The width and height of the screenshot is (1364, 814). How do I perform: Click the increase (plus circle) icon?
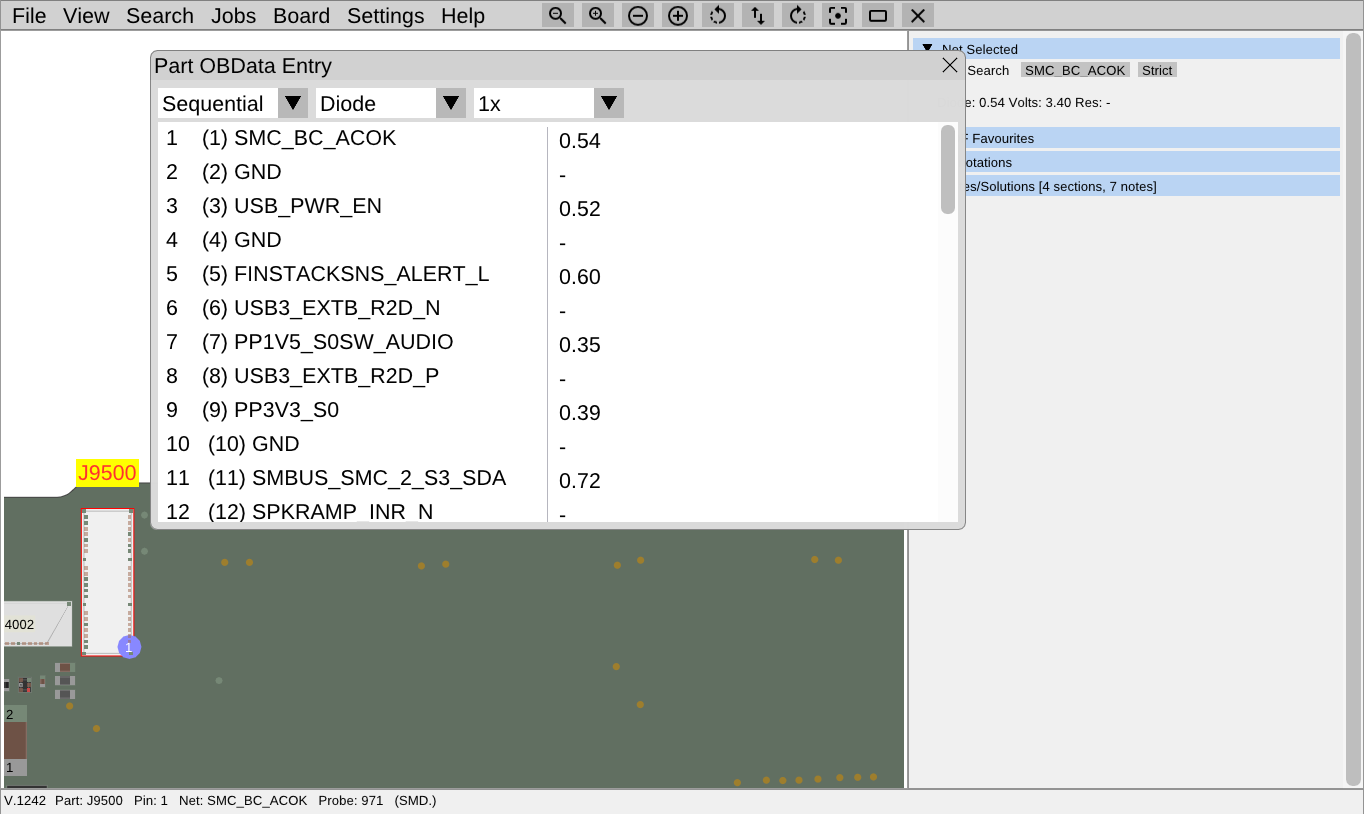click(x=677, y=15)
